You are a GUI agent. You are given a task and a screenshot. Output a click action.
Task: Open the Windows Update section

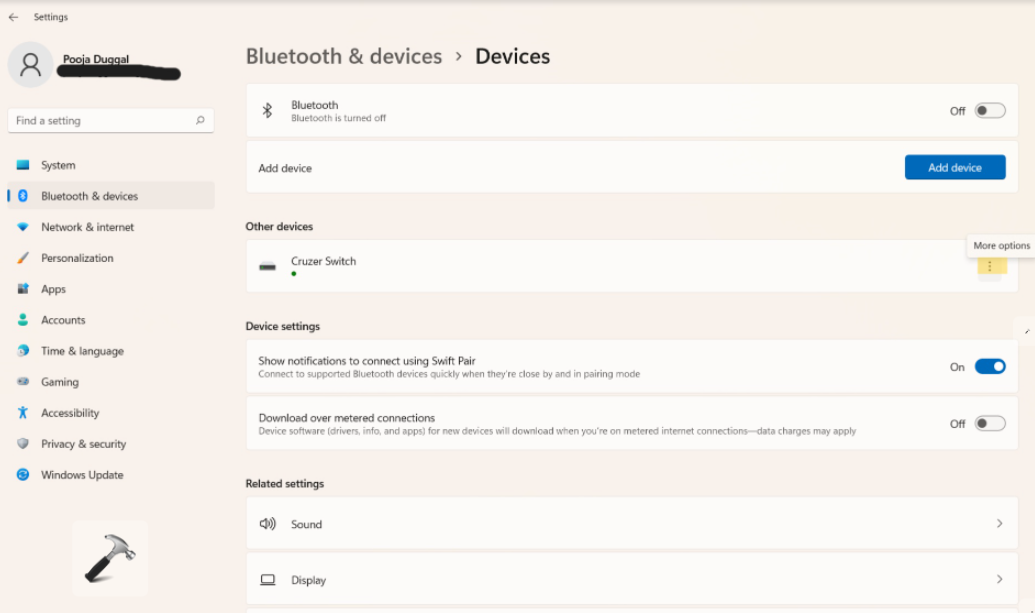[82, 475]
